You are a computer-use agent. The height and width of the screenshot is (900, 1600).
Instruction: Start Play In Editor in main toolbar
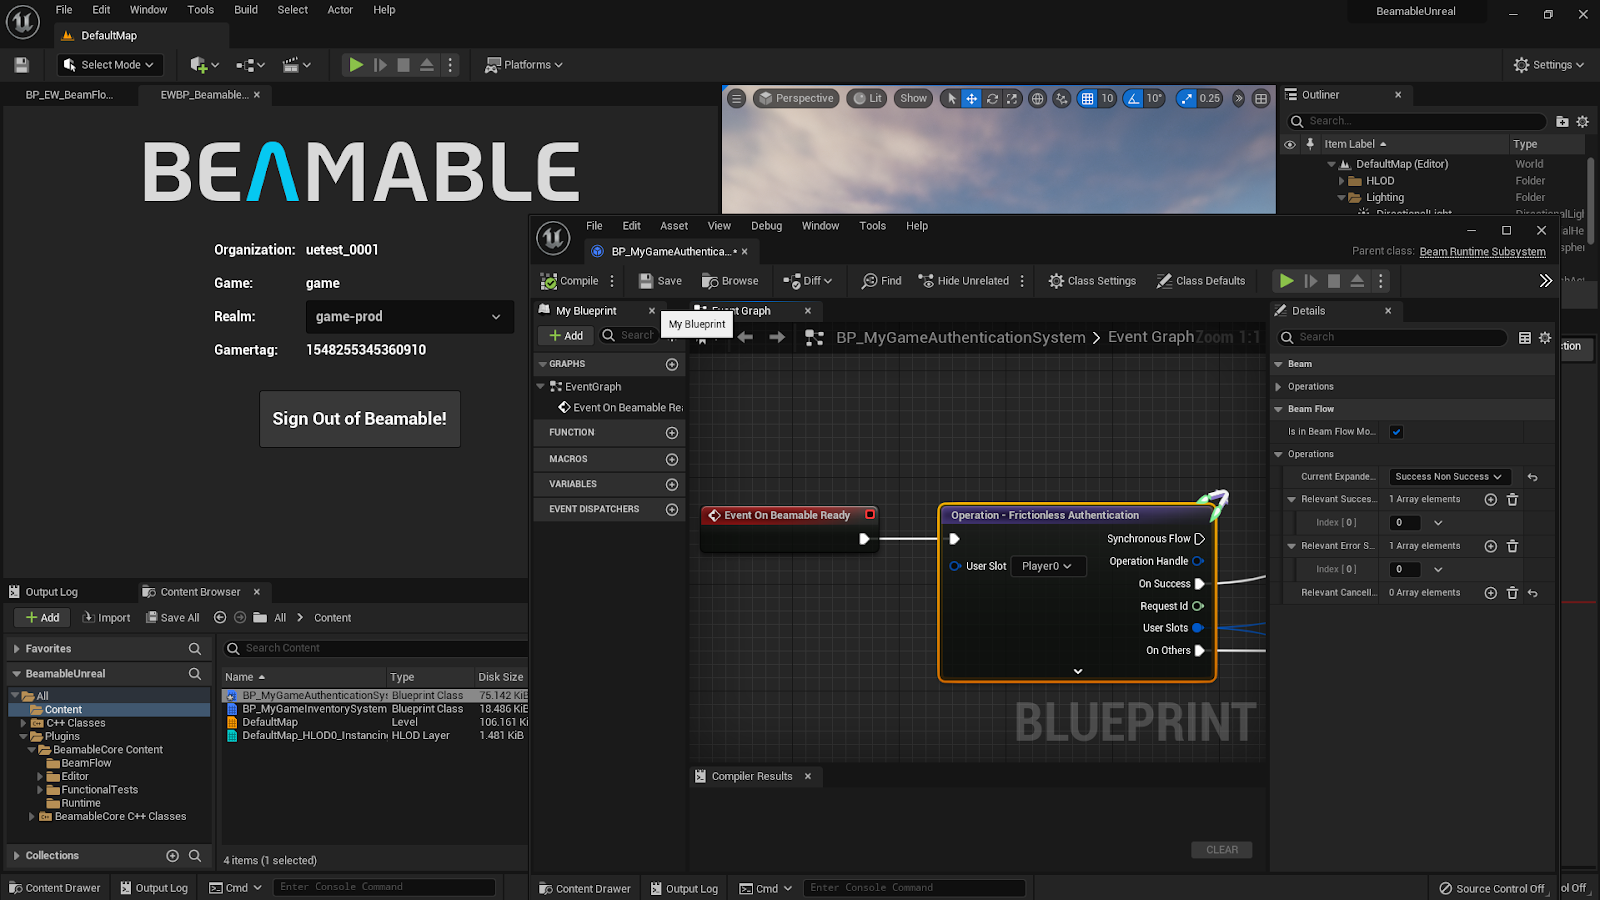point(355,65)
